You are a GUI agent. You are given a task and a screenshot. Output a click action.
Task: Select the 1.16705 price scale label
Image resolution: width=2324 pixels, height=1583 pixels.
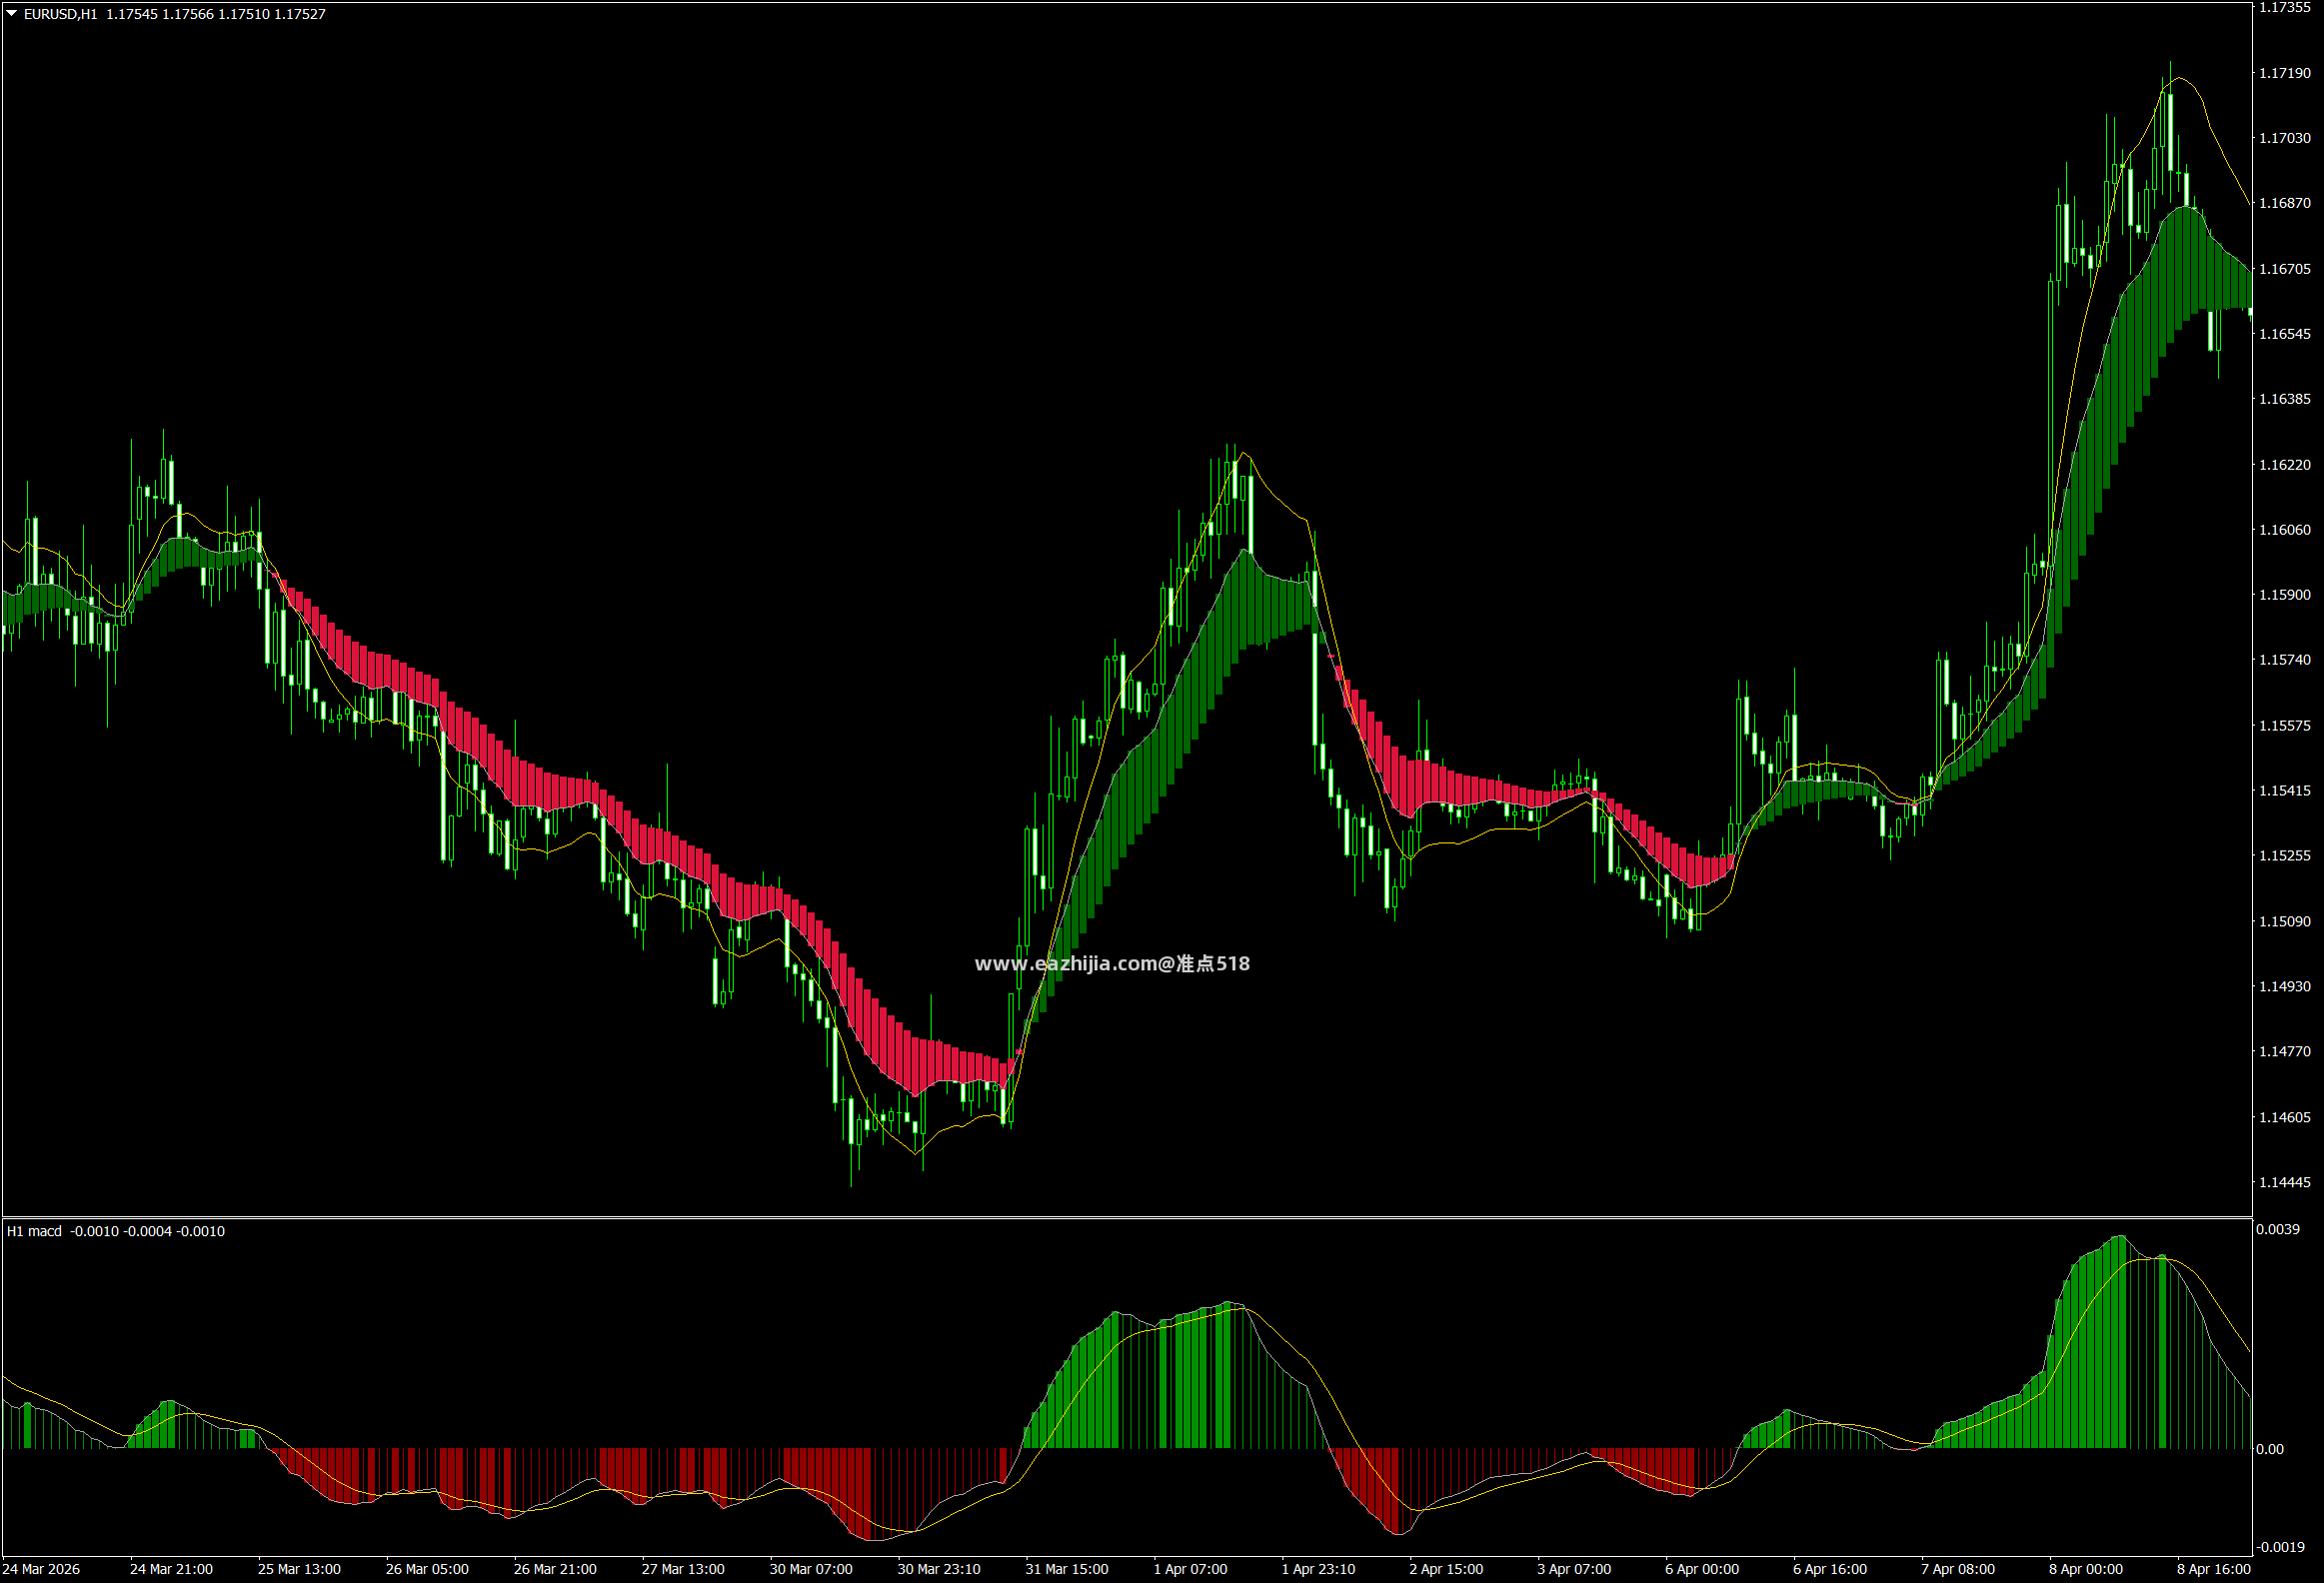[2285, 269]
